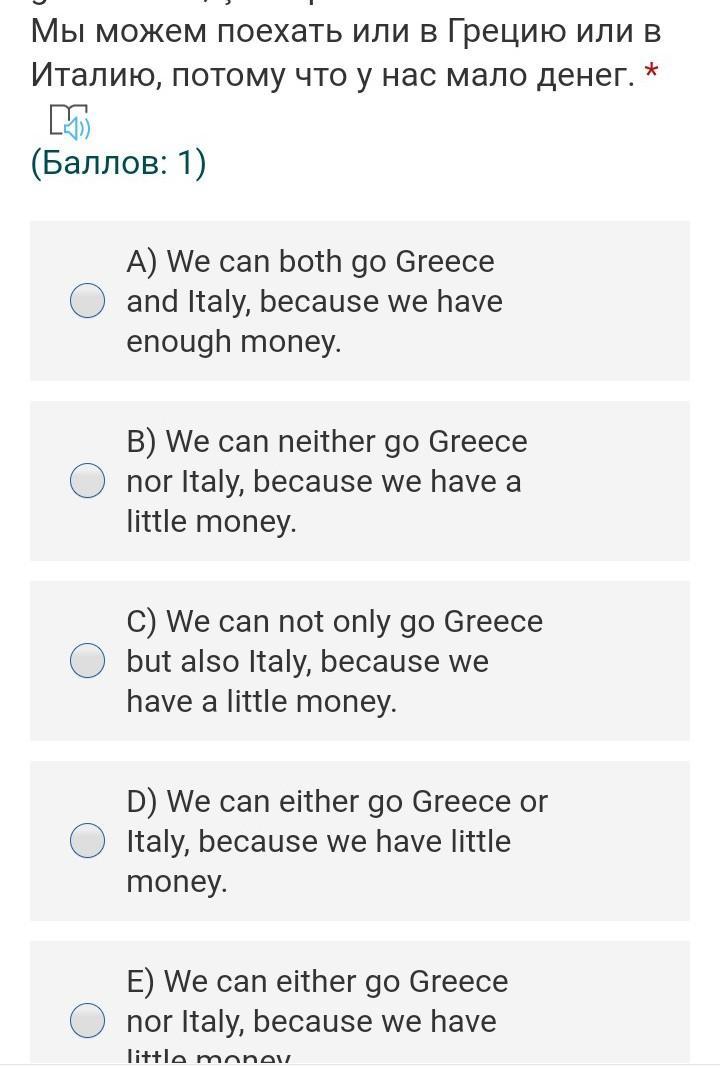Click option E's first line 'E) We can either go Greece'
720x1070 pixels.
(317, 981)
